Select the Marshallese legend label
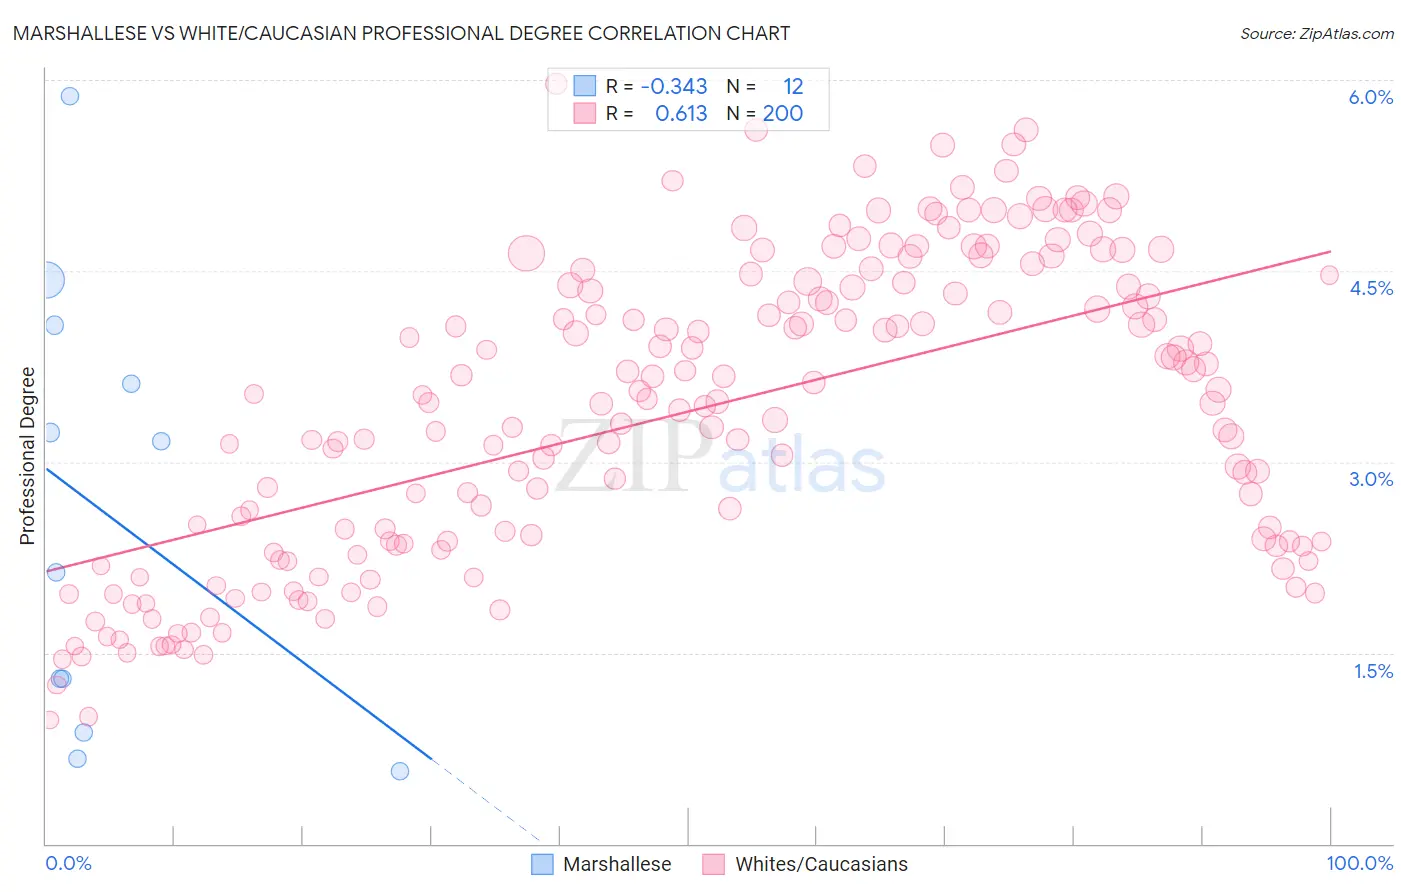The image size is (1406, 892). [x=617, y=864]
